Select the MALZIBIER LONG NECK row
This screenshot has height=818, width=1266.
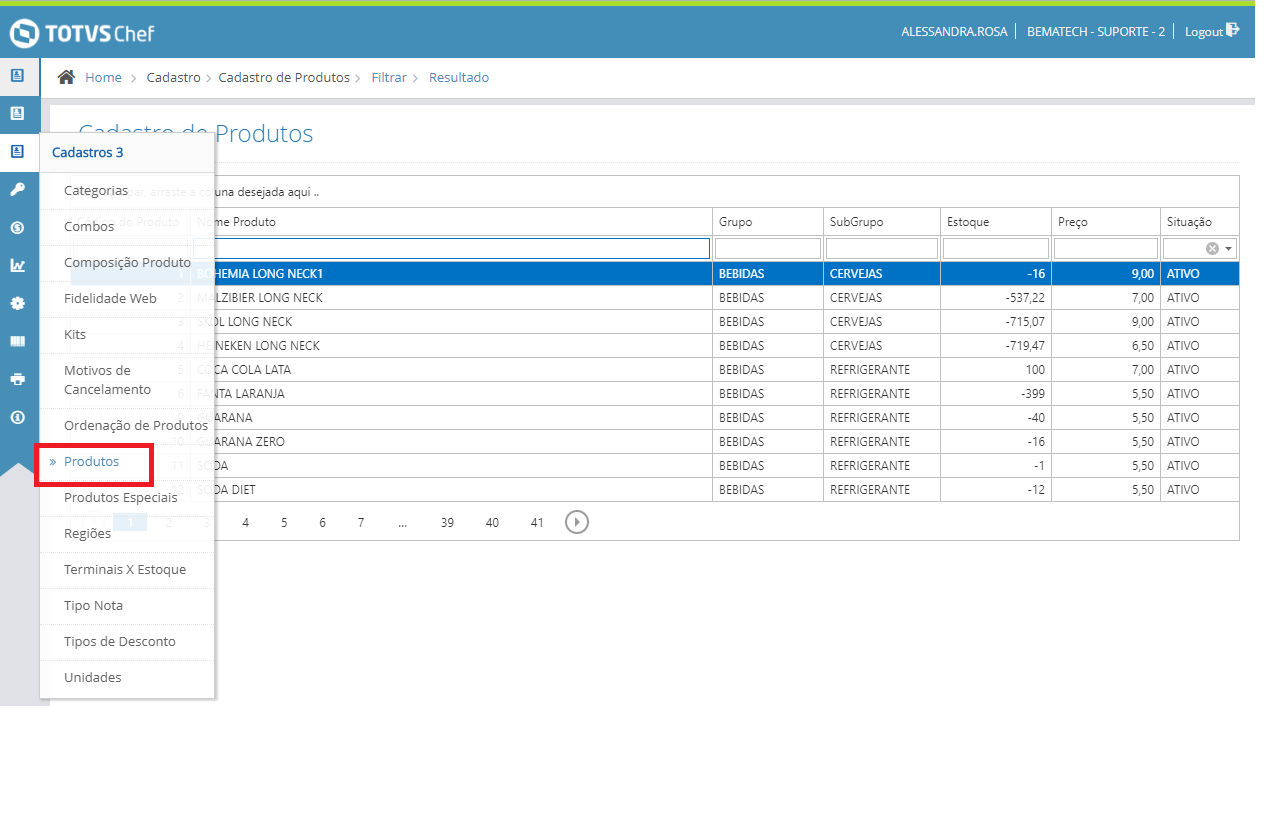(655, 298)
